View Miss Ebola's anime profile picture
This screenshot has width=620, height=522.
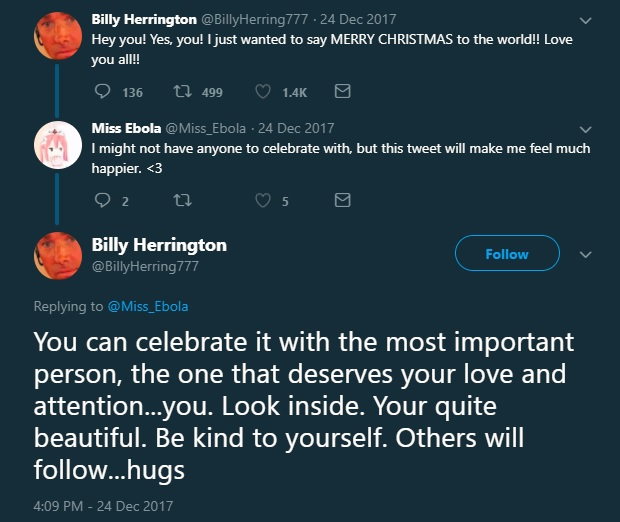pos(58,145)
